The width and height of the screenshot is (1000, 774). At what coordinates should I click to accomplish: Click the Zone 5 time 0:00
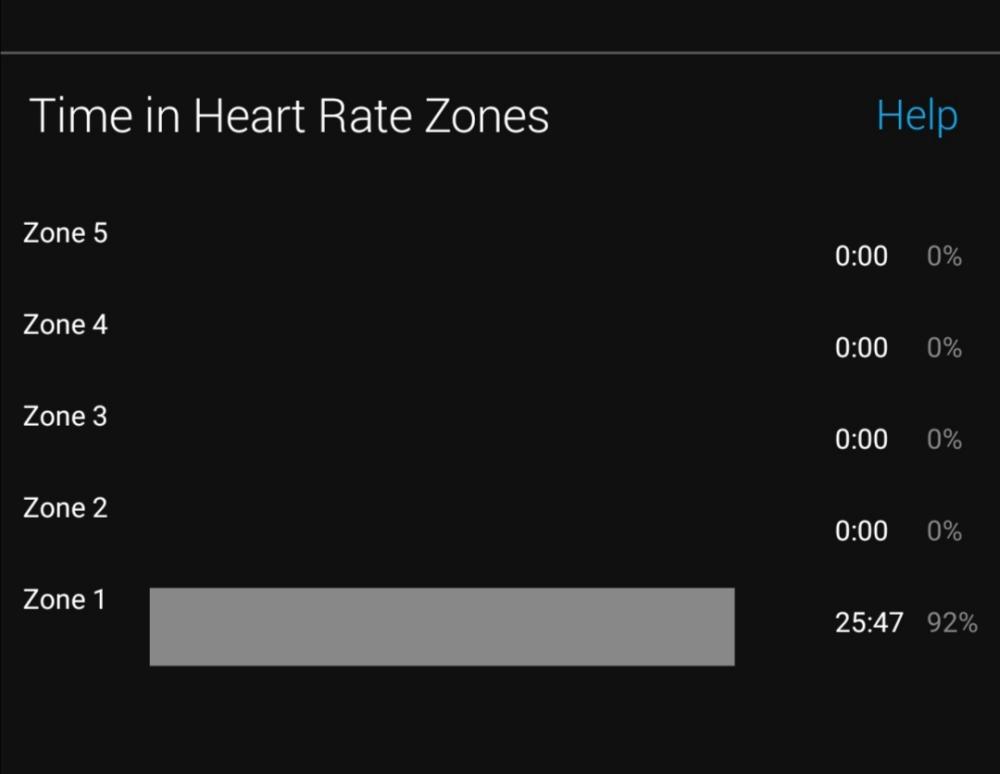pos(861,256)
